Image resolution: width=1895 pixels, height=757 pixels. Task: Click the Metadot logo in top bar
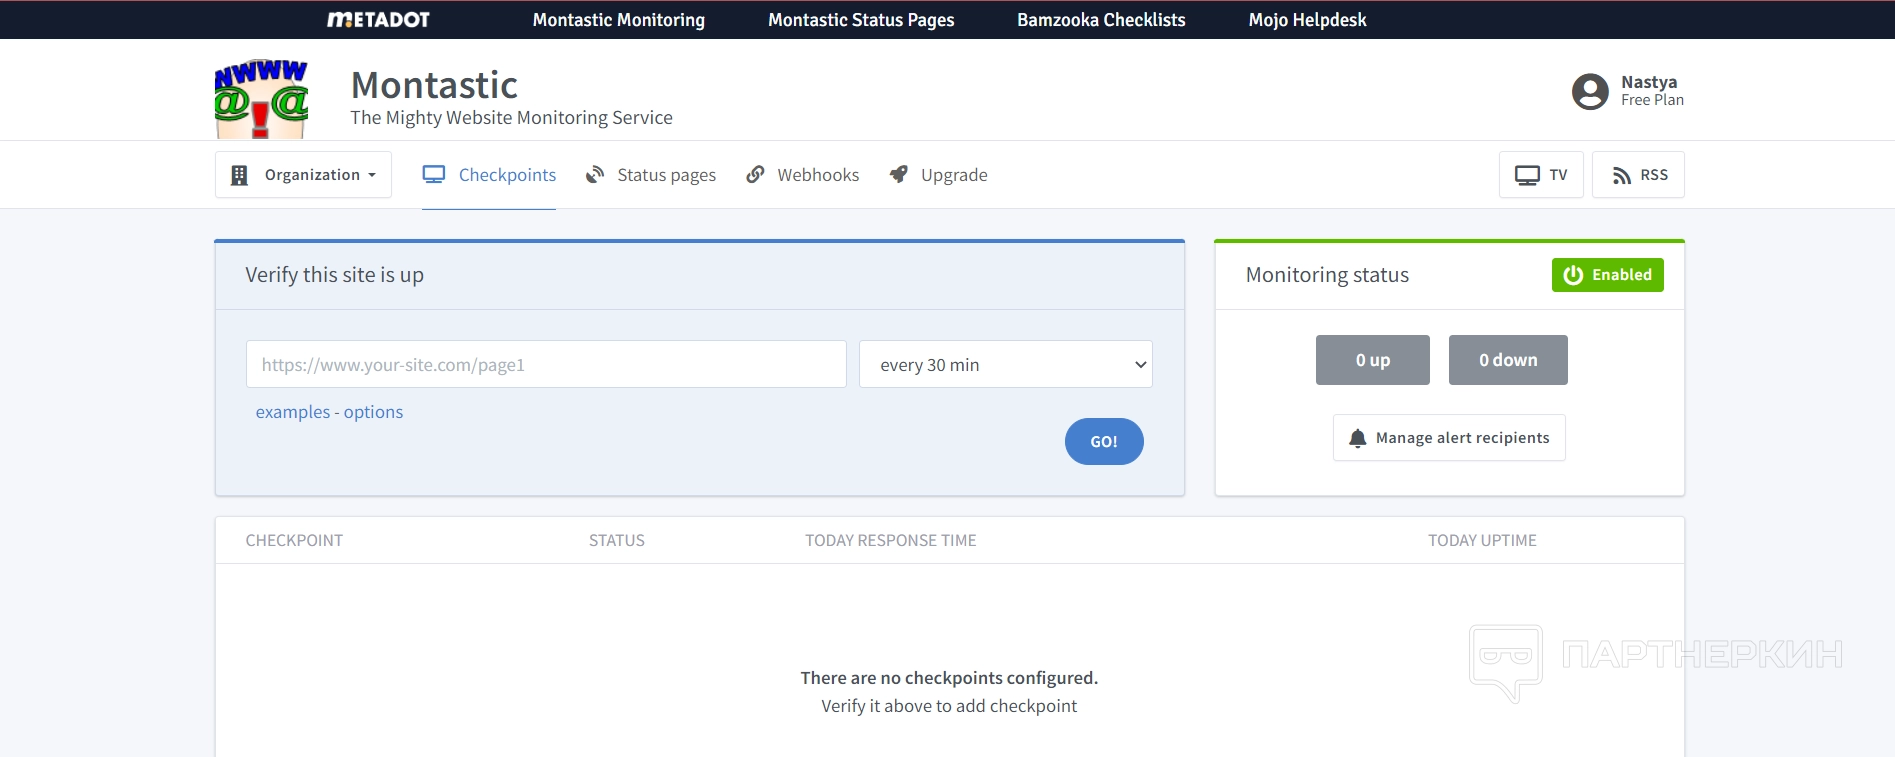coord(378,20)
